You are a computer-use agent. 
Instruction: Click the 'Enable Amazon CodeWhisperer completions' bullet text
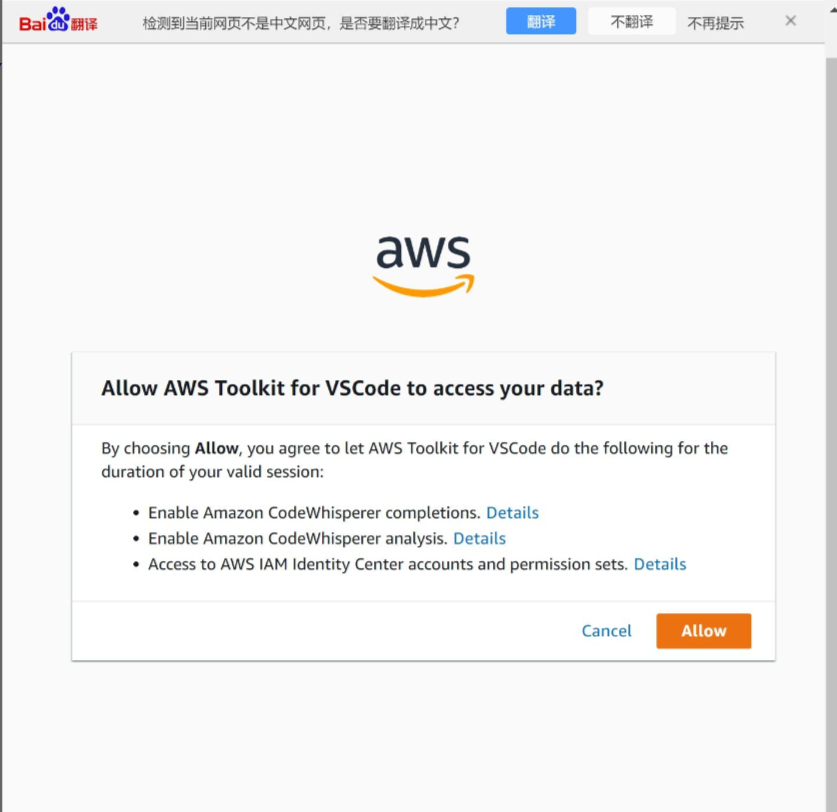tap(314, 513)
